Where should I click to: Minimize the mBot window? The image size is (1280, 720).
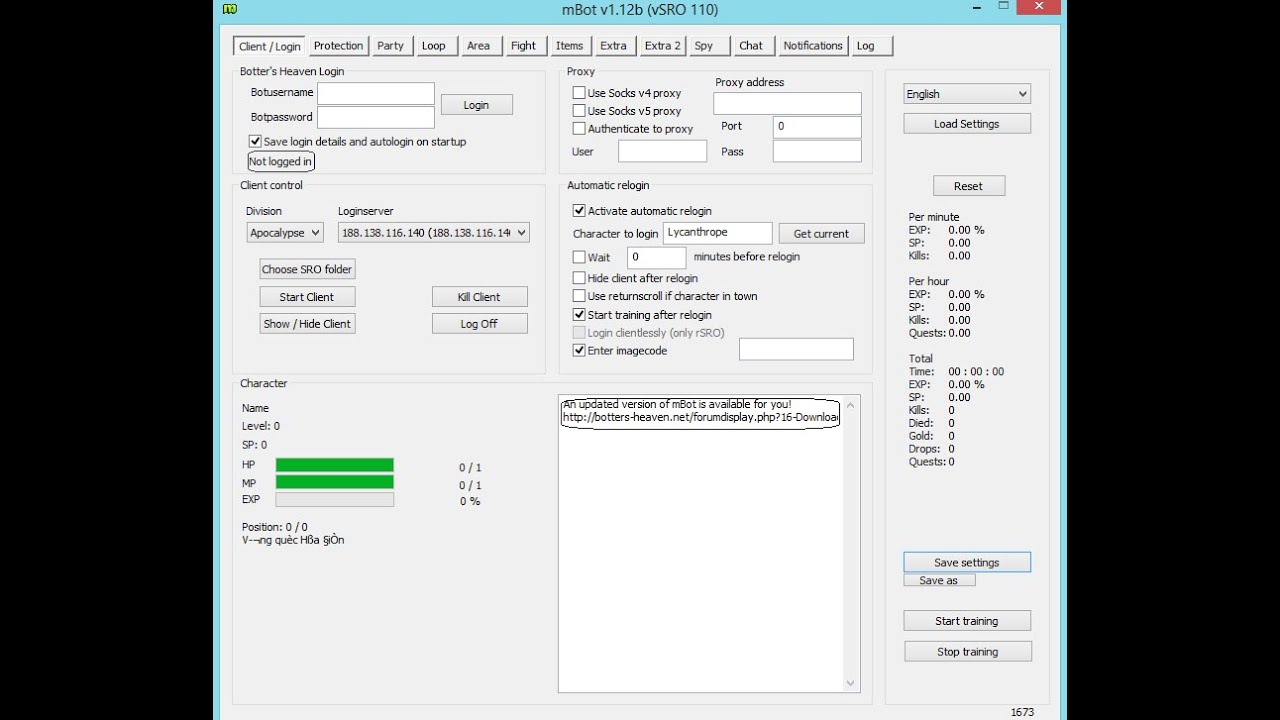979,9
